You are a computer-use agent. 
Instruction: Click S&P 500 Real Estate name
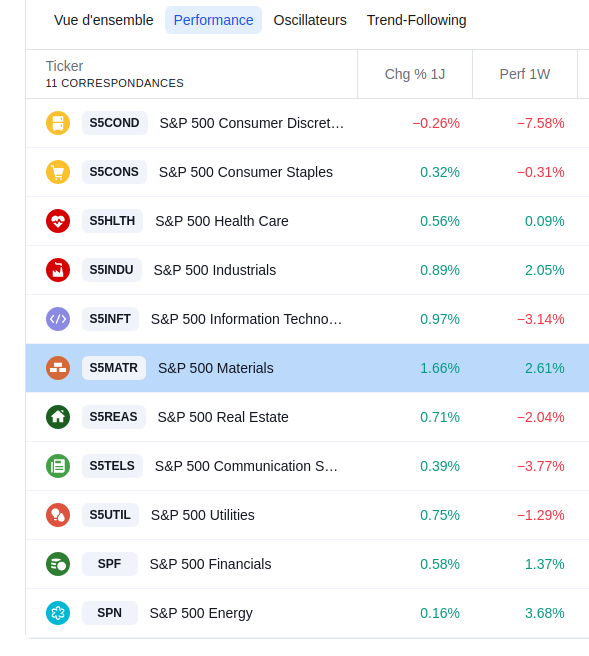point(223,417)
